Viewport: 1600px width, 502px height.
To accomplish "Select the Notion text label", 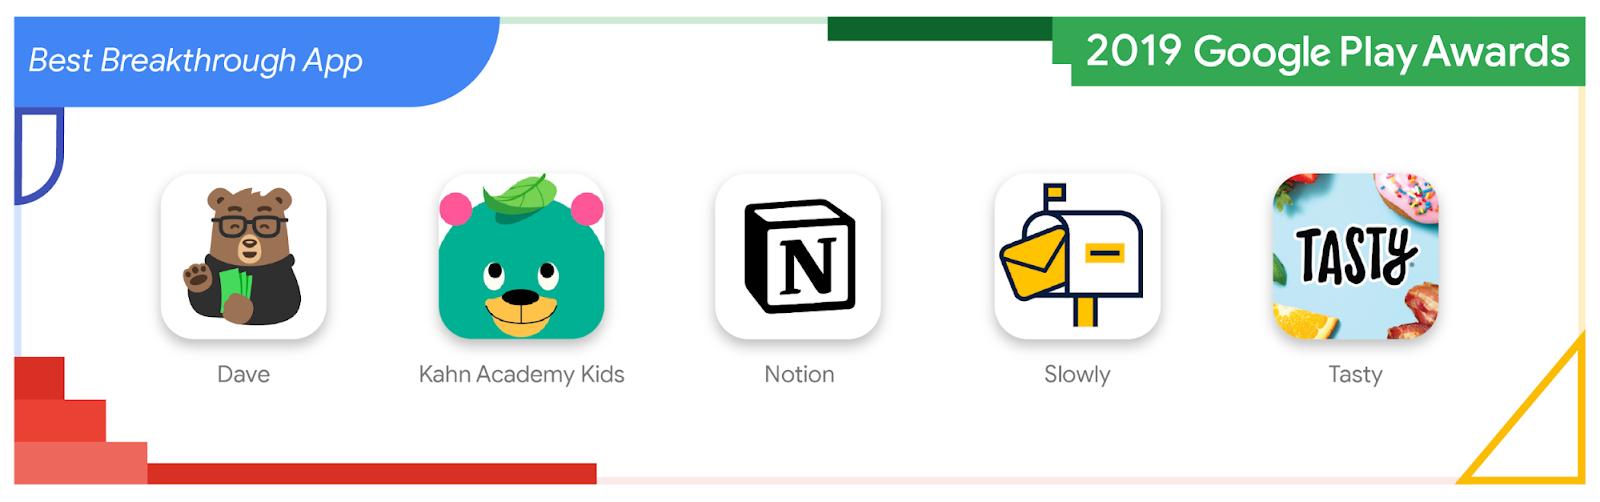I will [799, 374].
